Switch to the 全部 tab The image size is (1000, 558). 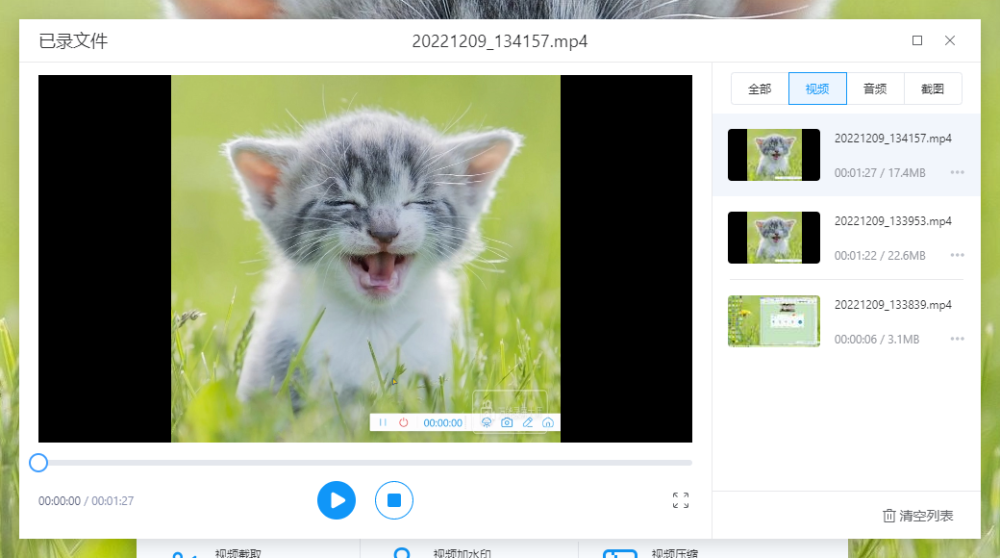click(x=760, y=89)
